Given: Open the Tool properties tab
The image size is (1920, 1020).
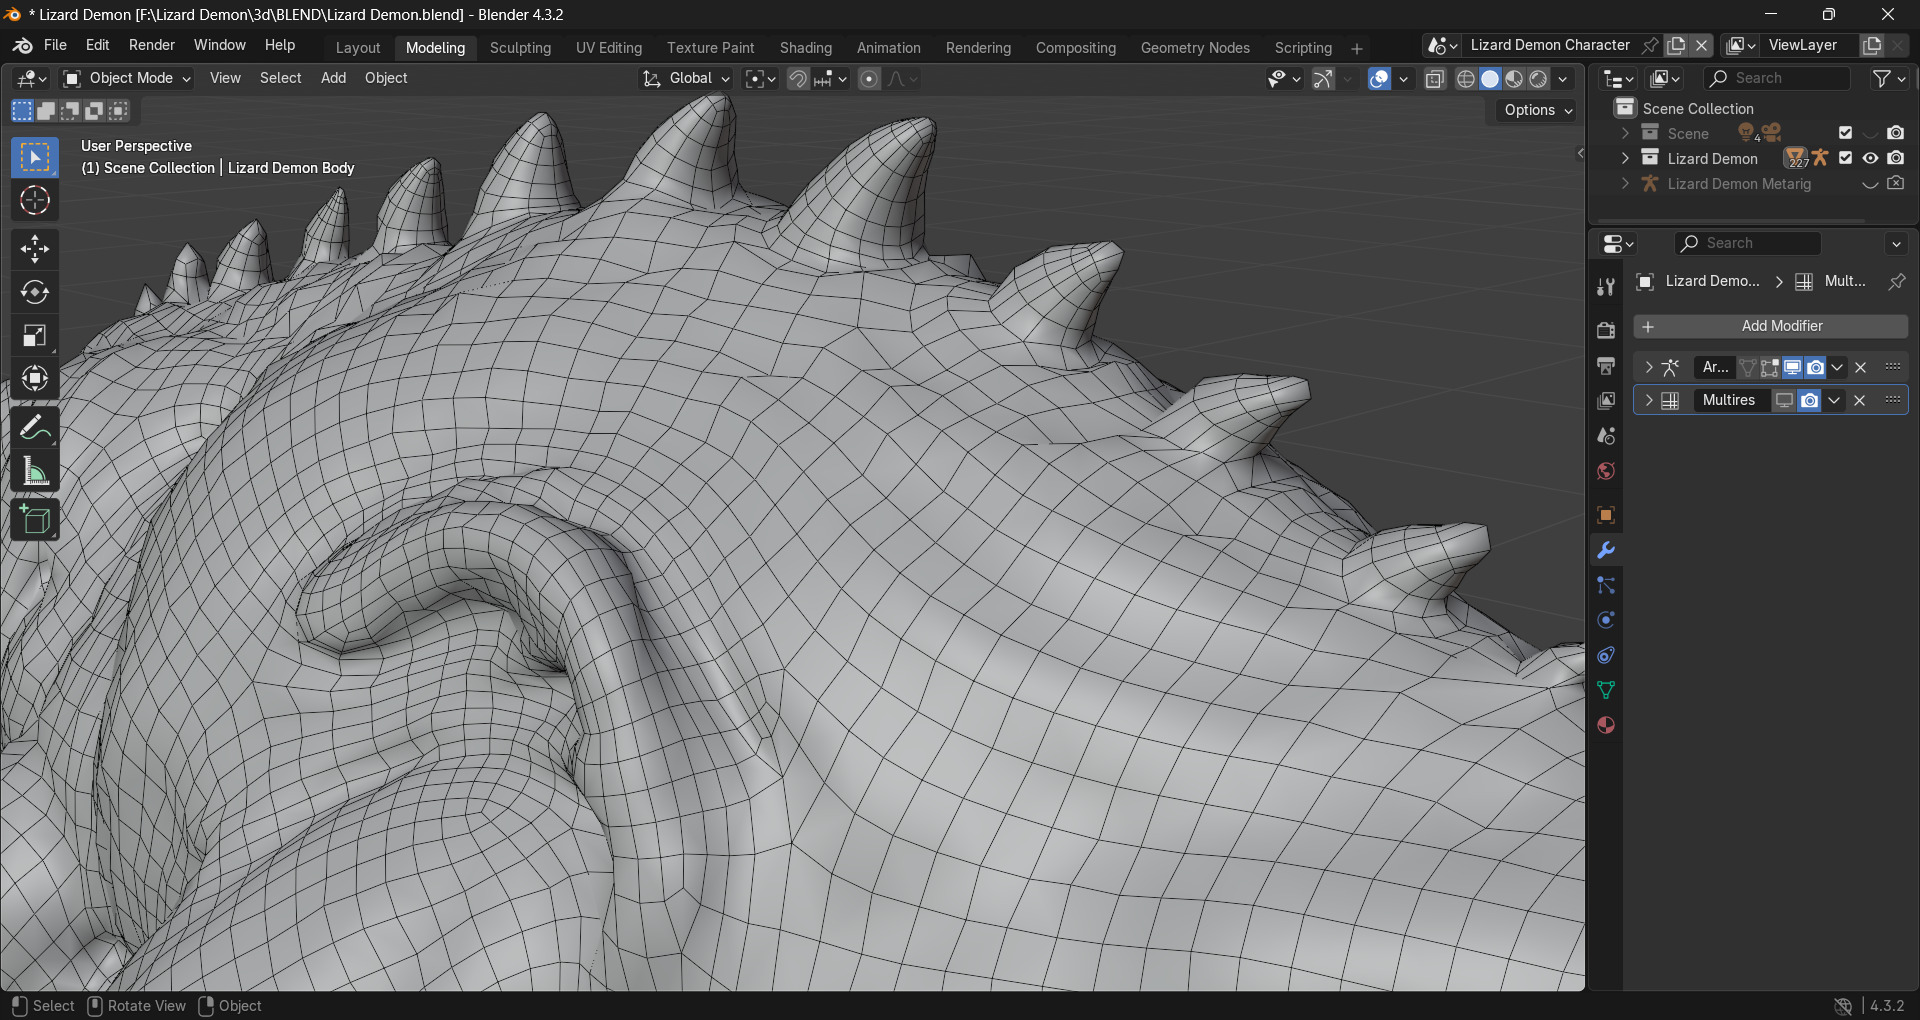Looking at the screenshot, I should (1606, 287).
